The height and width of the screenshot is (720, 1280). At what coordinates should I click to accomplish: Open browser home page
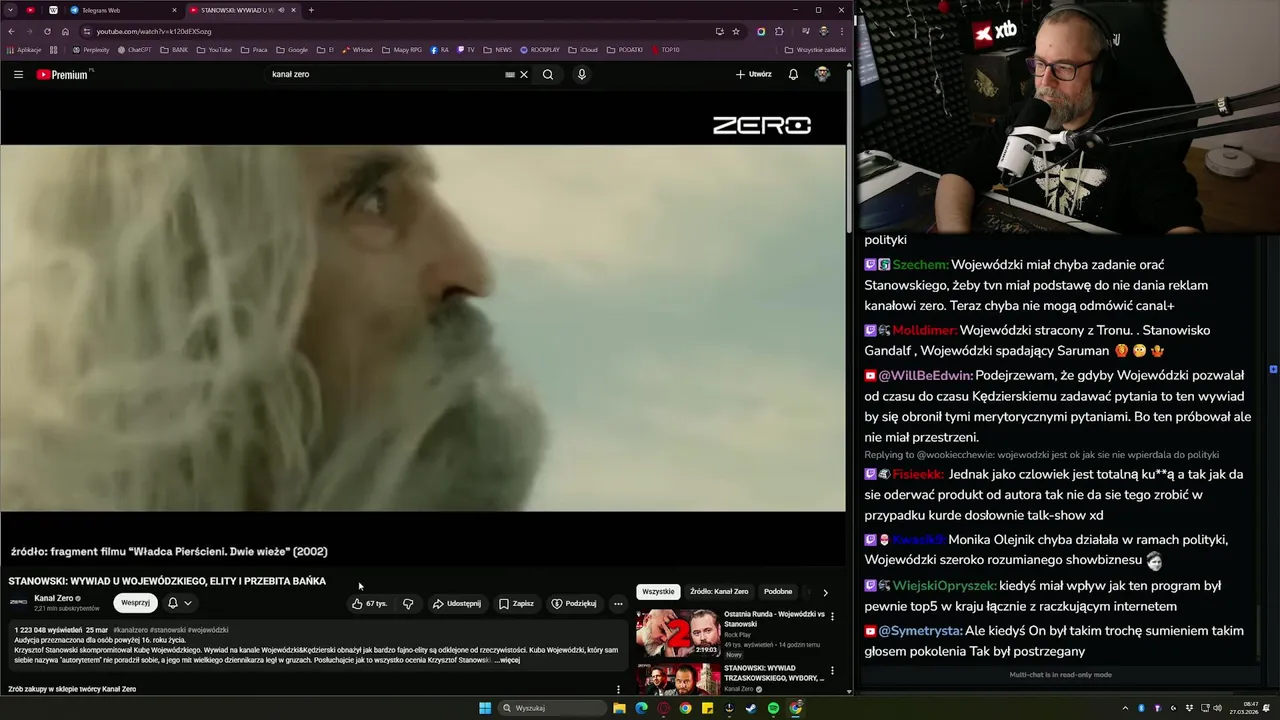(x=65, y=31)
